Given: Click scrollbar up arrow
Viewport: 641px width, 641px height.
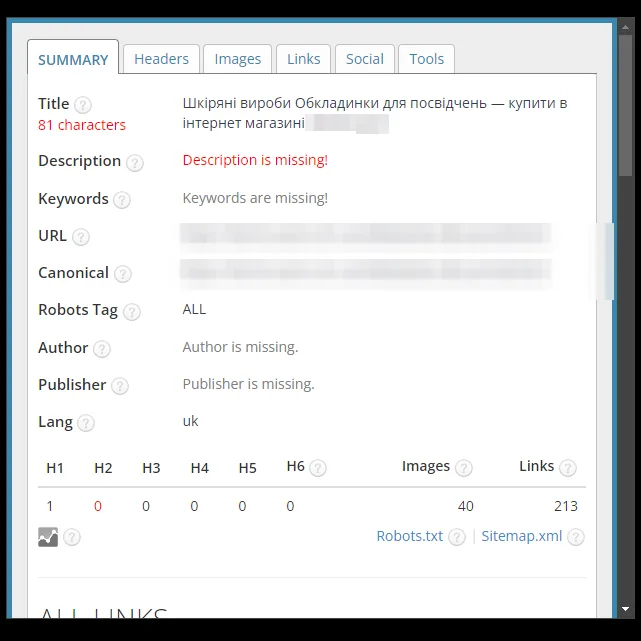Looking at the screenshot, I should click(x=625, y=27).
